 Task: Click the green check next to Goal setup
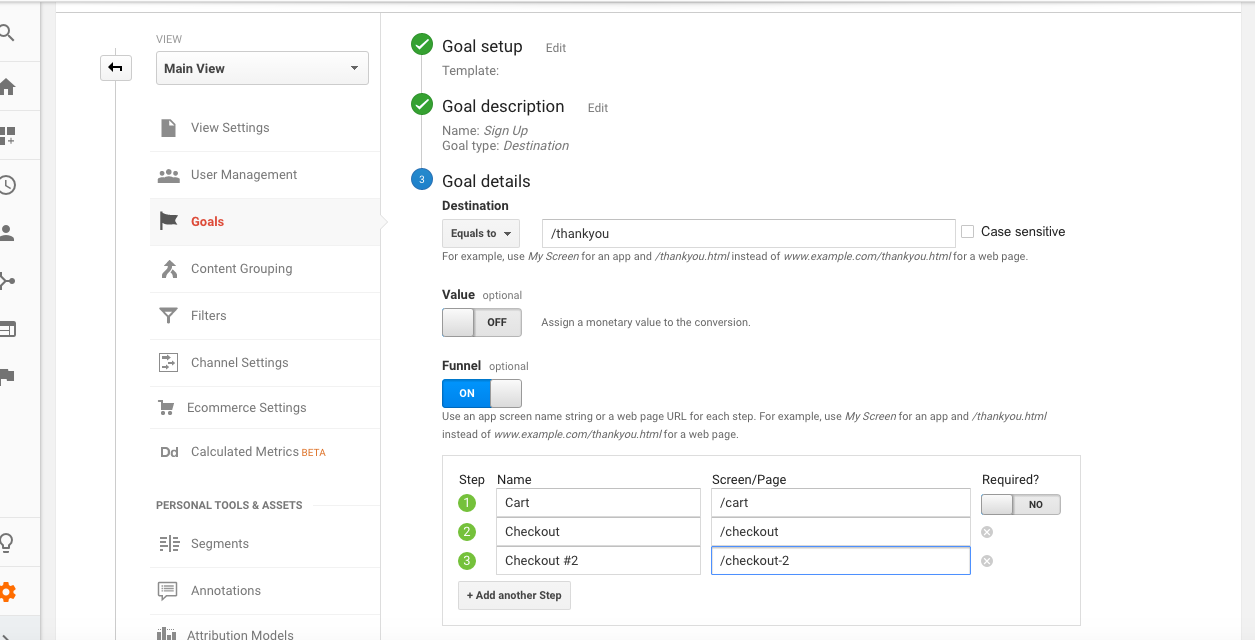click(x=422, y=45)
